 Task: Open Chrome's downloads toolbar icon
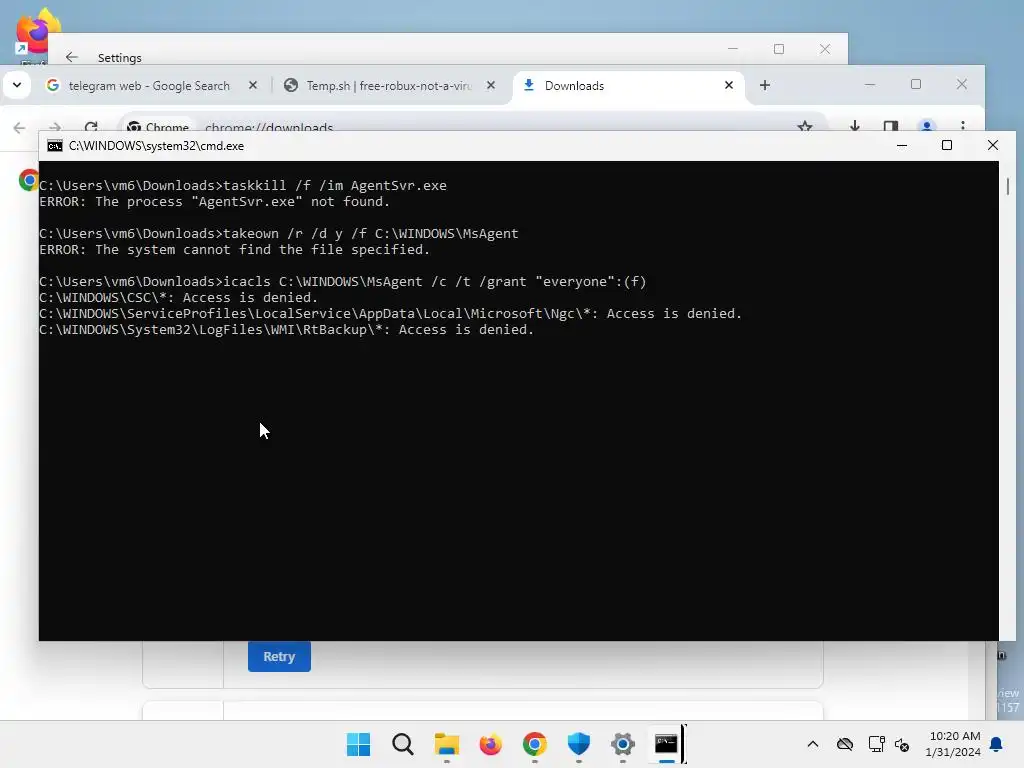click(x=854, y=127)
